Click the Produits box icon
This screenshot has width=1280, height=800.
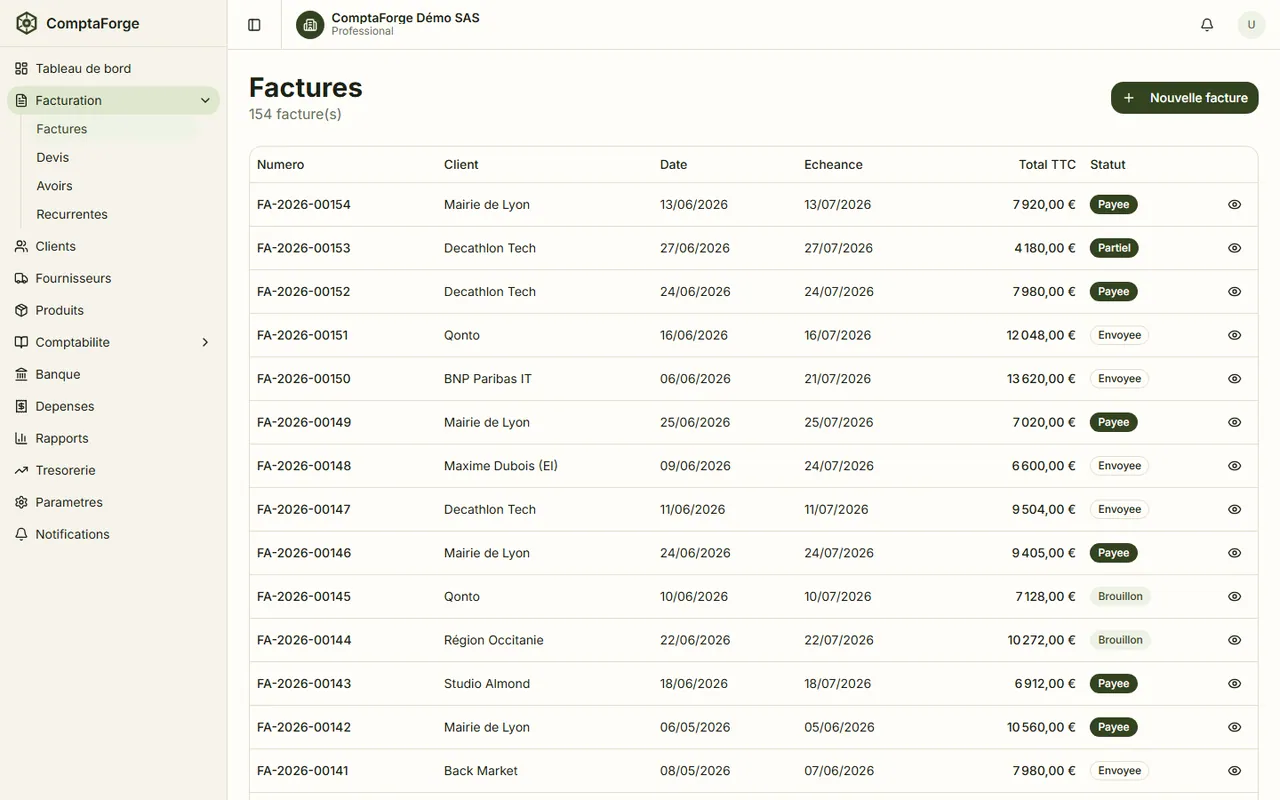(x=21, y=310)
